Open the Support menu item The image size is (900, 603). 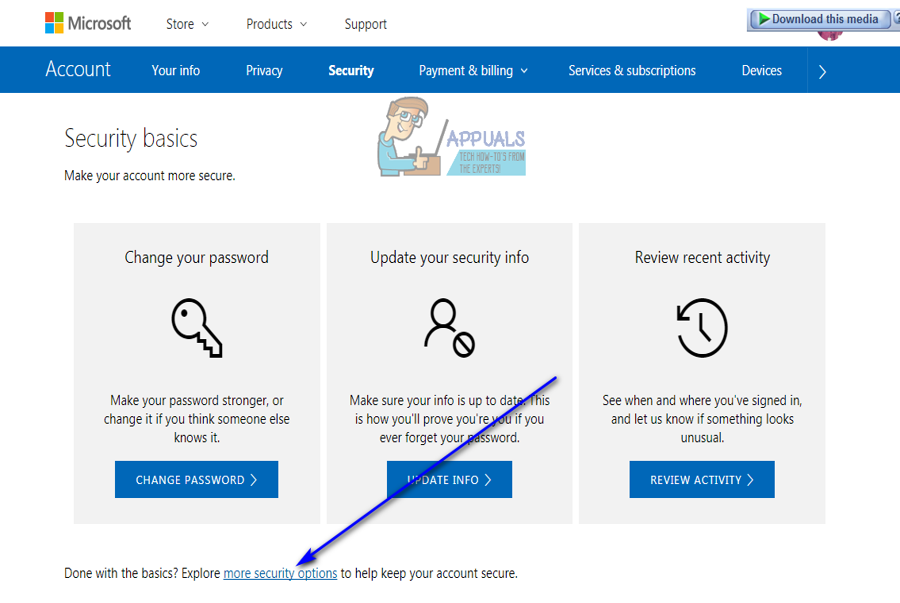pyautogui.click(x=365, y=24)
